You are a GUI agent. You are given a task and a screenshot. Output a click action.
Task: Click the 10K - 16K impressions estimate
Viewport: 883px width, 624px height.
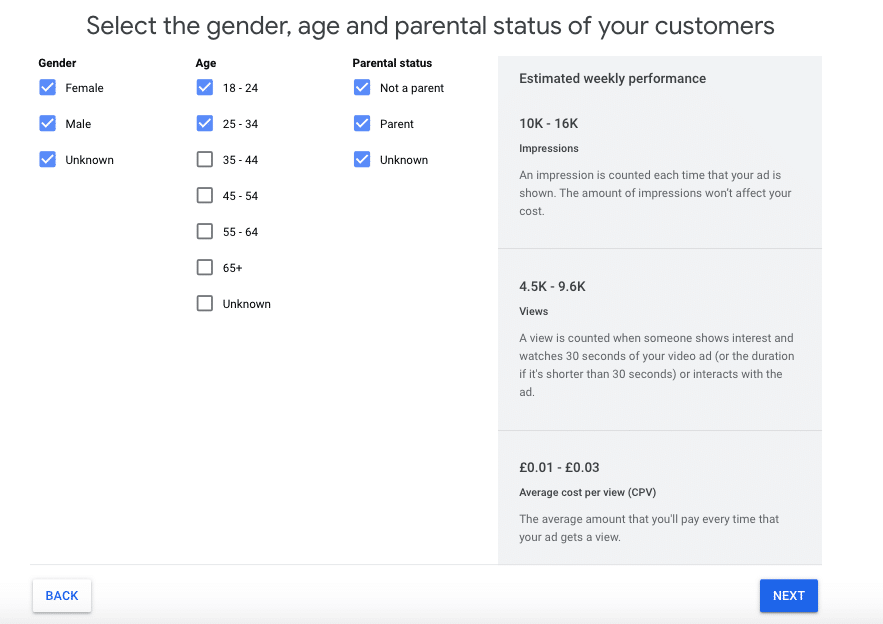click(x=548, y=123)
